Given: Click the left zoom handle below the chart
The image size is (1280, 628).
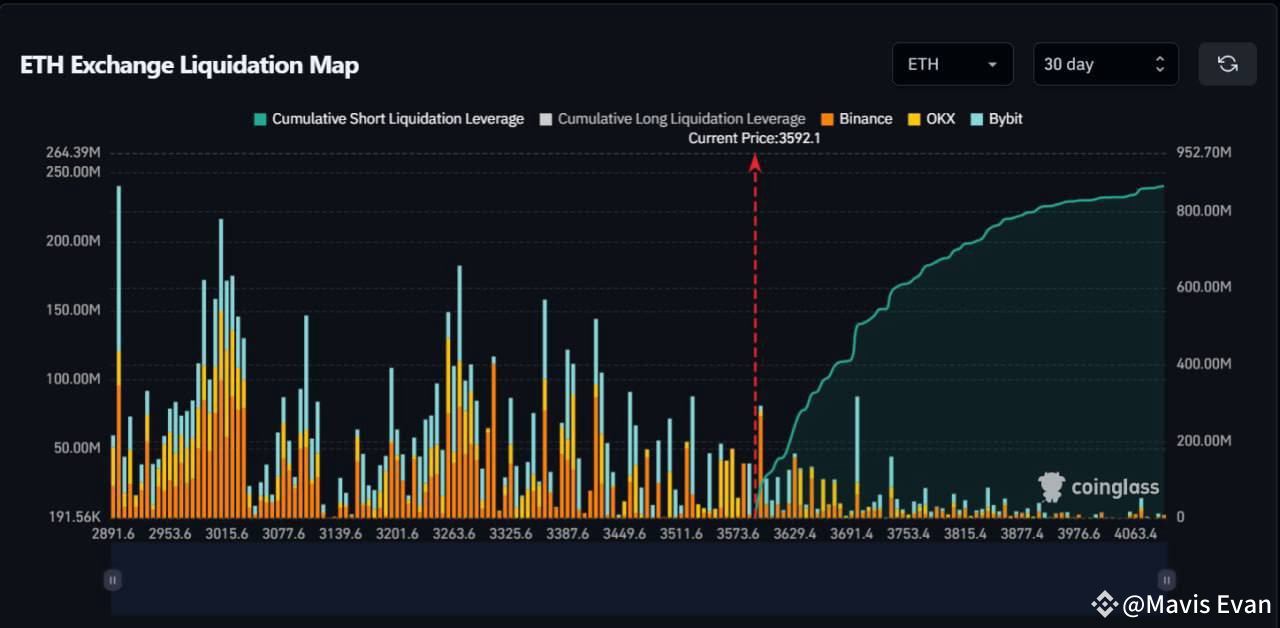Looking at the screenshot, I should point(113,579).
